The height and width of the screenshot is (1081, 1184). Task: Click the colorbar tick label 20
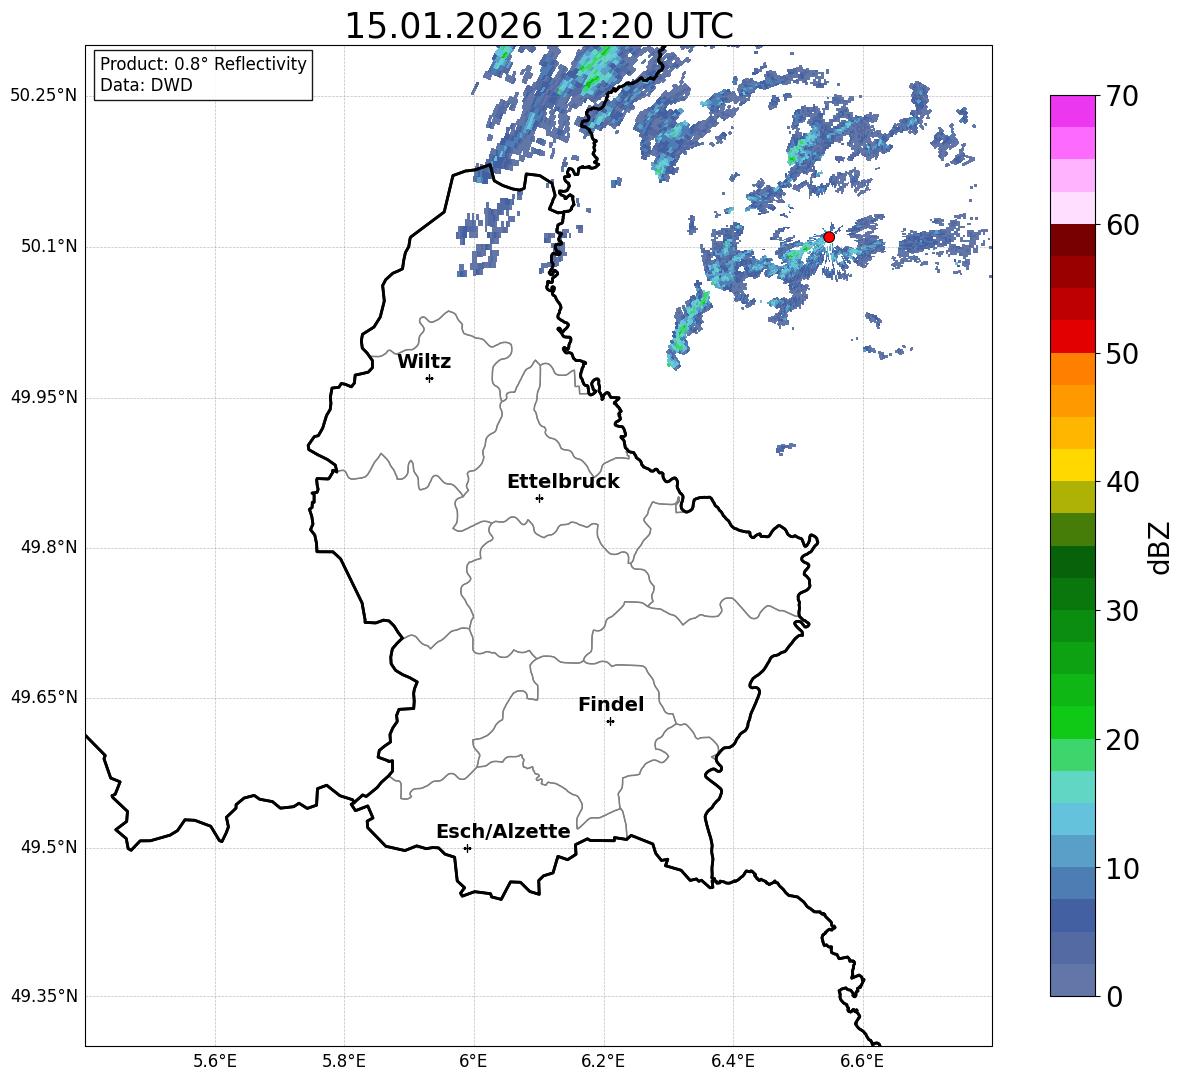point(1122,740)
